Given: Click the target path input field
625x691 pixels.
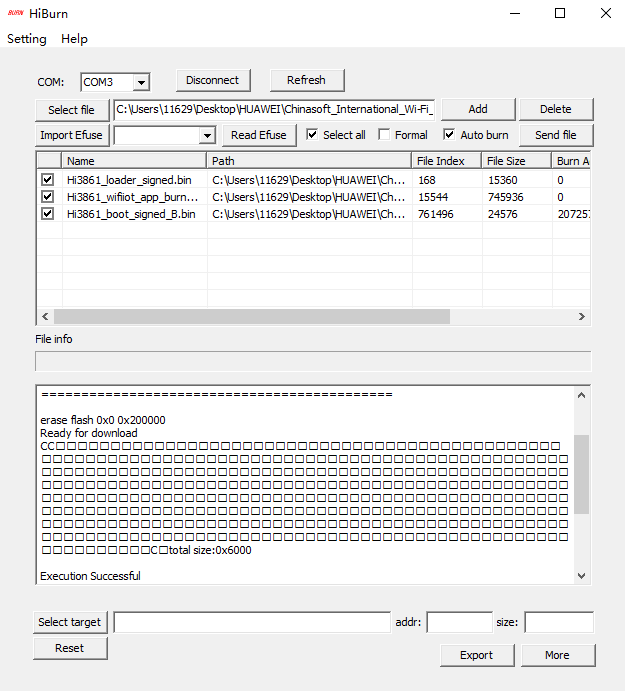Looking at the screenshot, I should [252, 622].
